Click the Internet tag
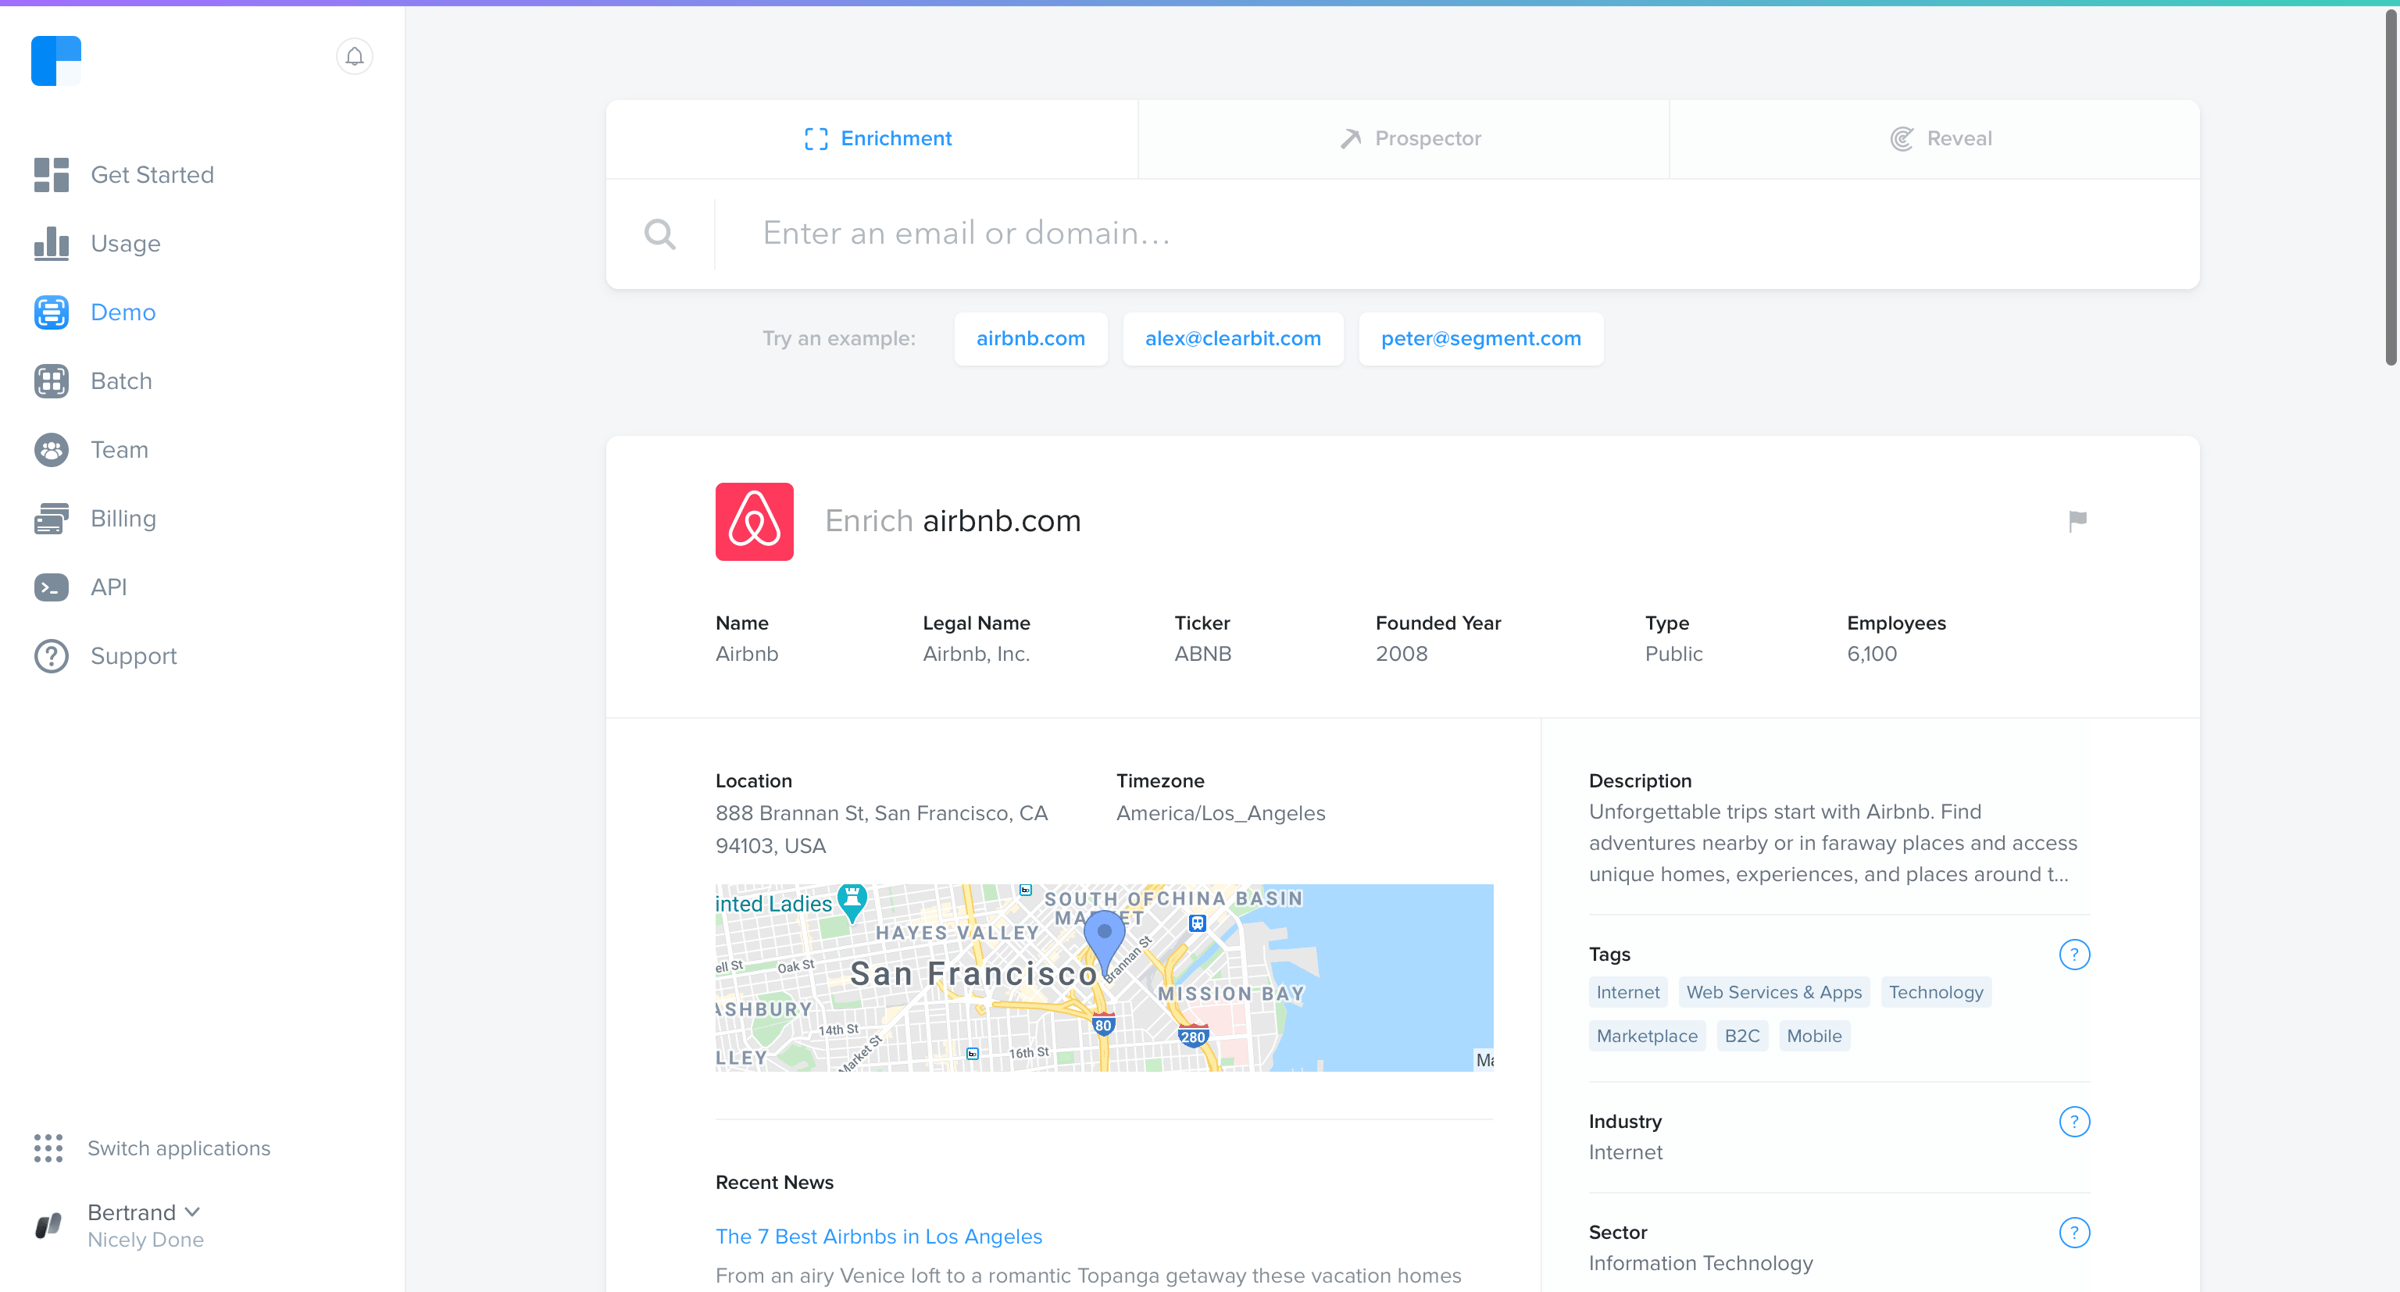Image resolution: width=2400 pixels, height=1292 pixels. pos(1627,992)
